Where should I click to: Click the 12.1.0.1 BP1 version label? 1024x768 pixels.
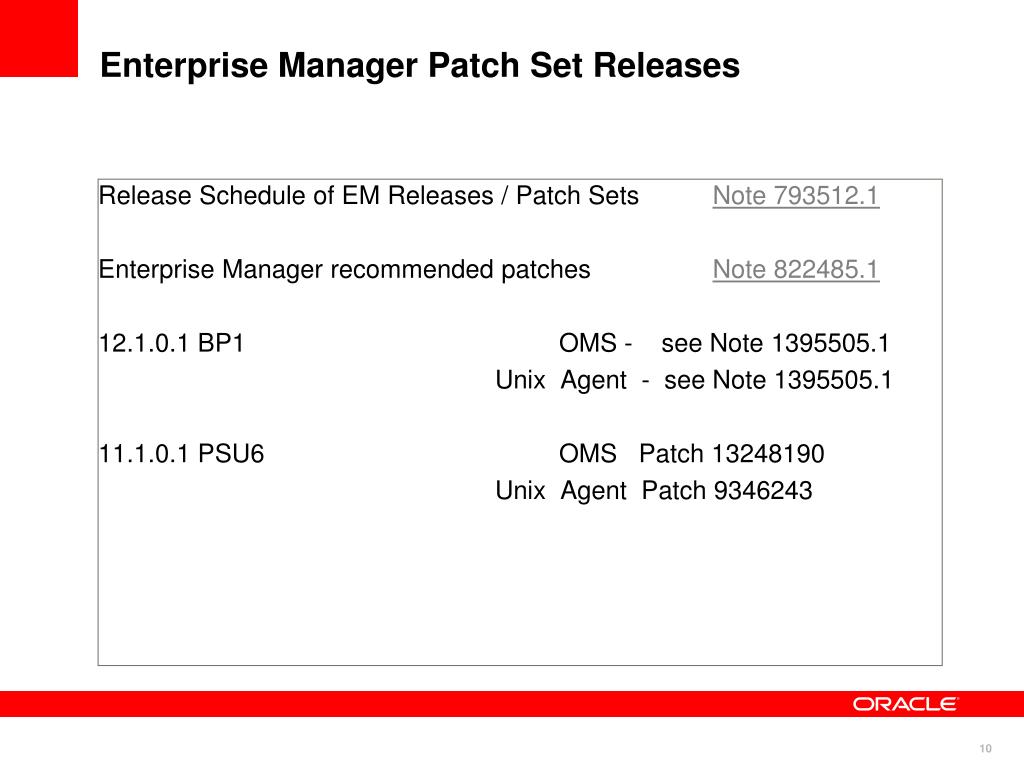pos(171,343)
